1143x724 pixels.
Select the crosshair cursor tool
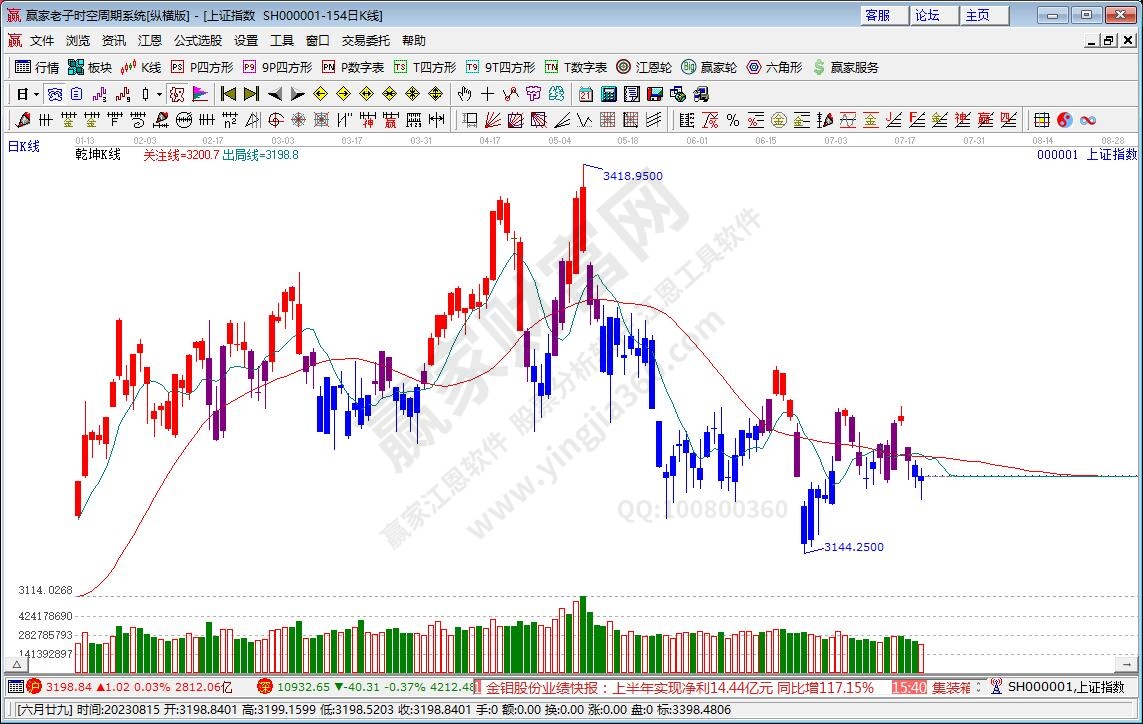(x=487, y=94)
